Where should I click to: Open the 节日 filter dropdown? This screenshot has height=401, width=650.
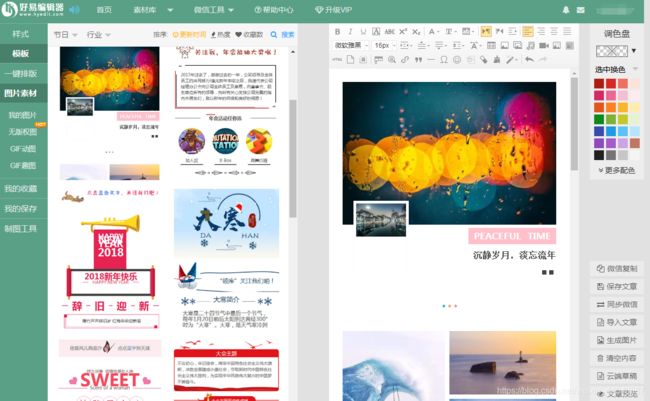tap(65, 35)
